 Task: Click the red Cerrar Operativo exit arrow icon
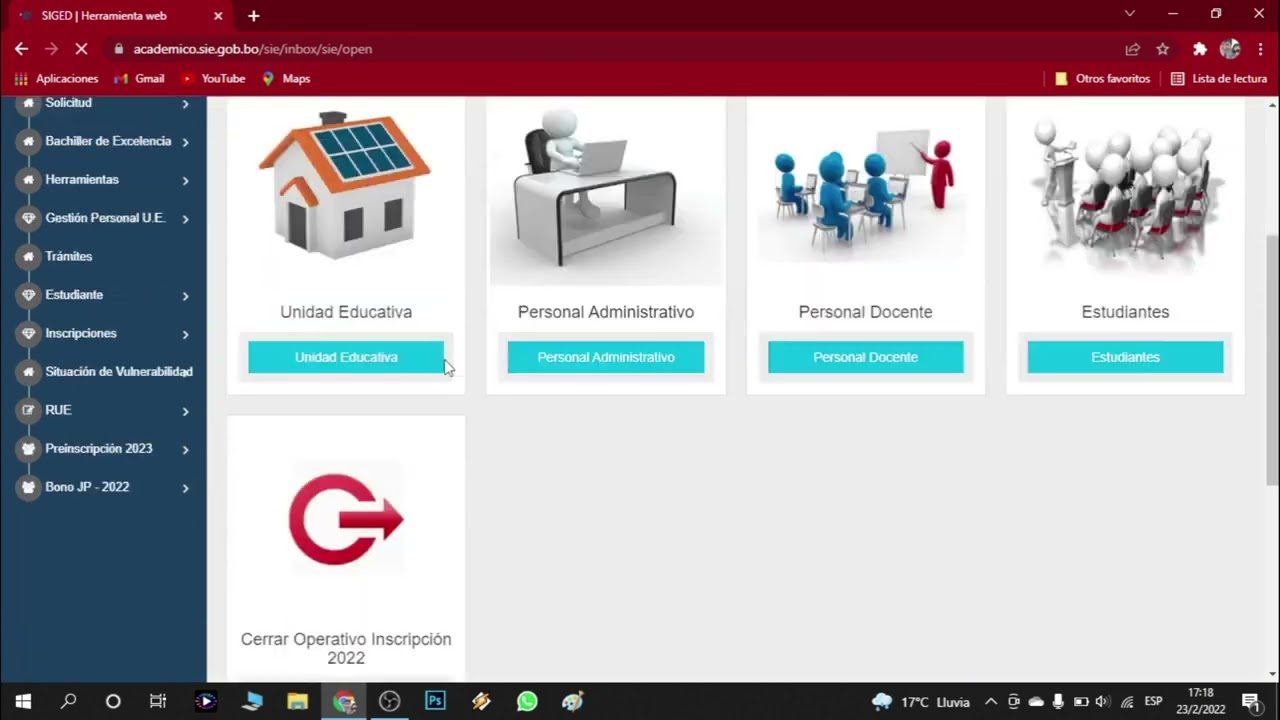[346, 519]
